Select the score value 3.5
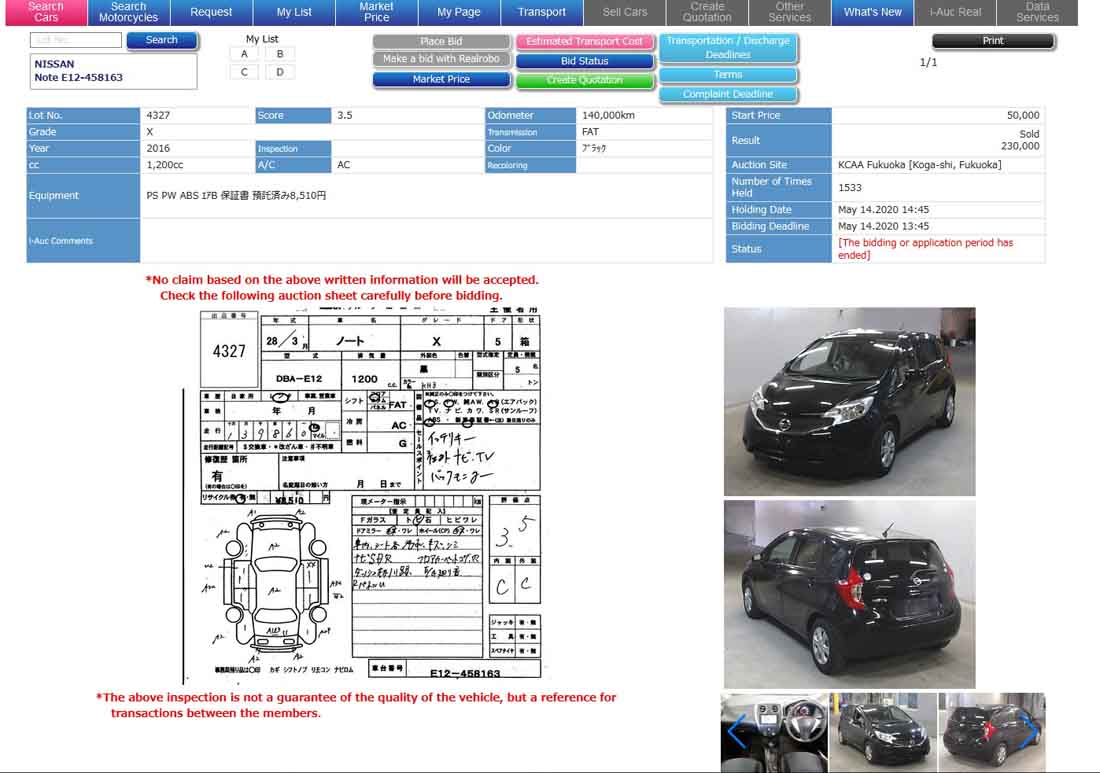This screenshot has width=1100, height=773. [344, 115]
